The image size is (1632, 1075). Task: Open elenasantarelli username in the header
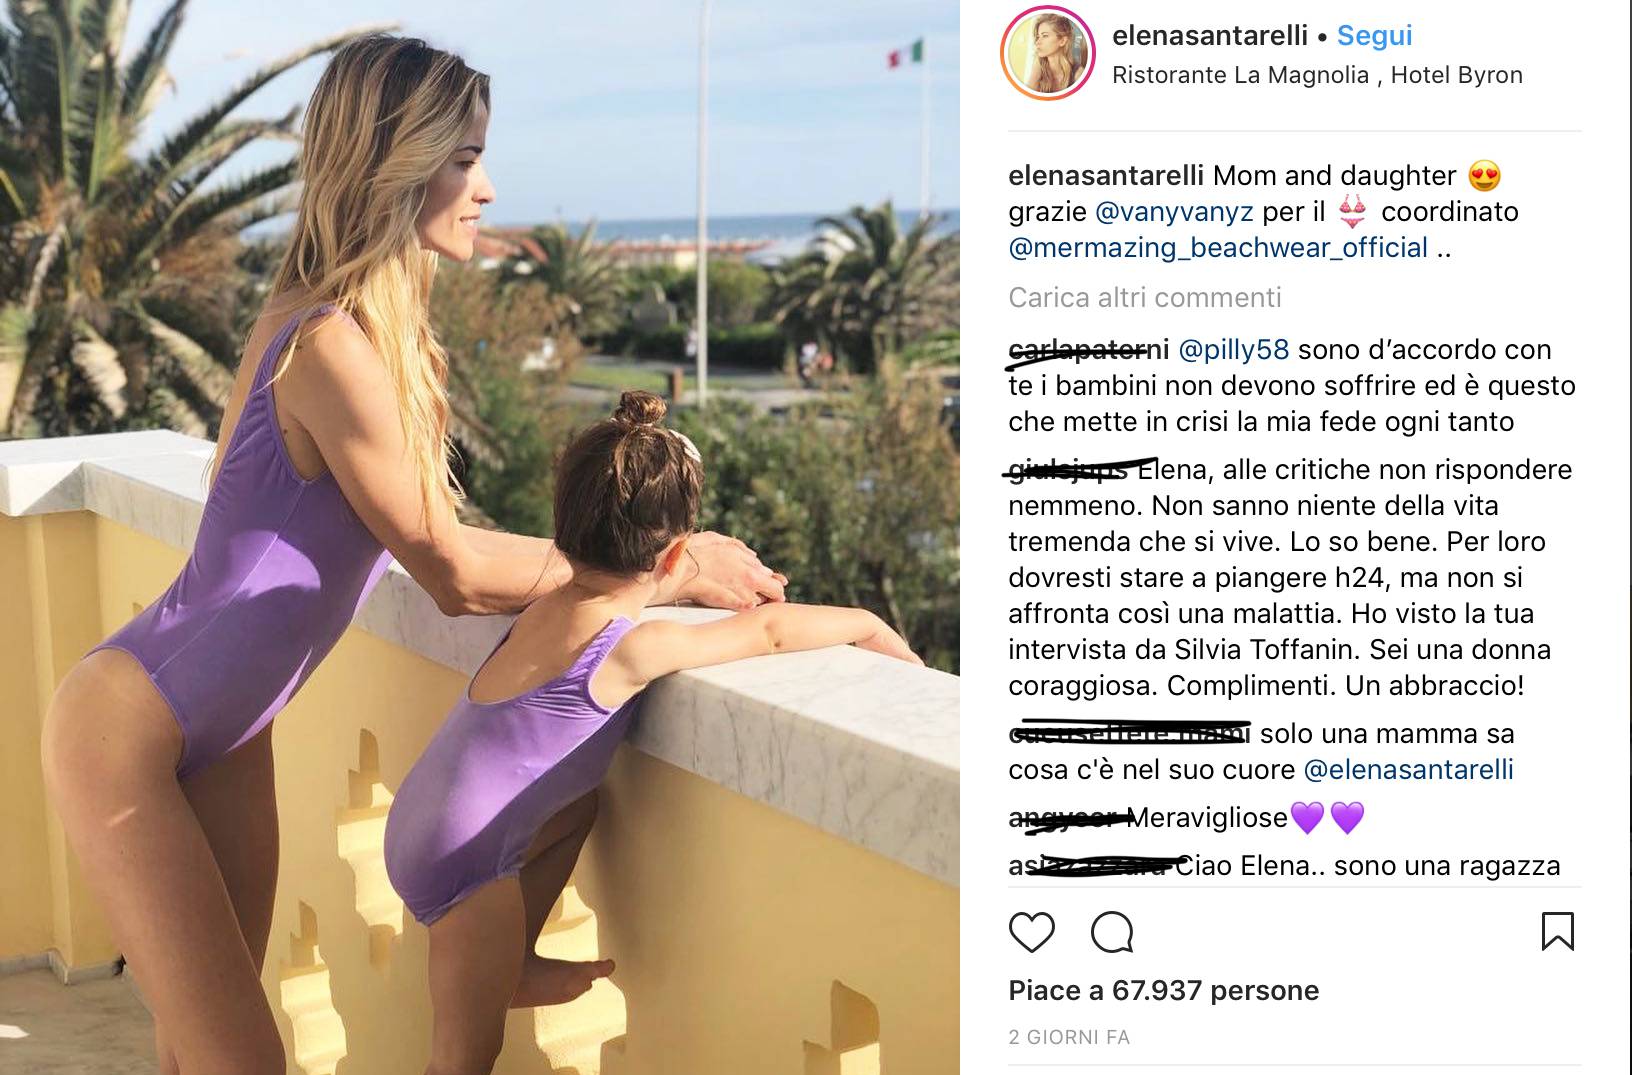[1210, 35]
